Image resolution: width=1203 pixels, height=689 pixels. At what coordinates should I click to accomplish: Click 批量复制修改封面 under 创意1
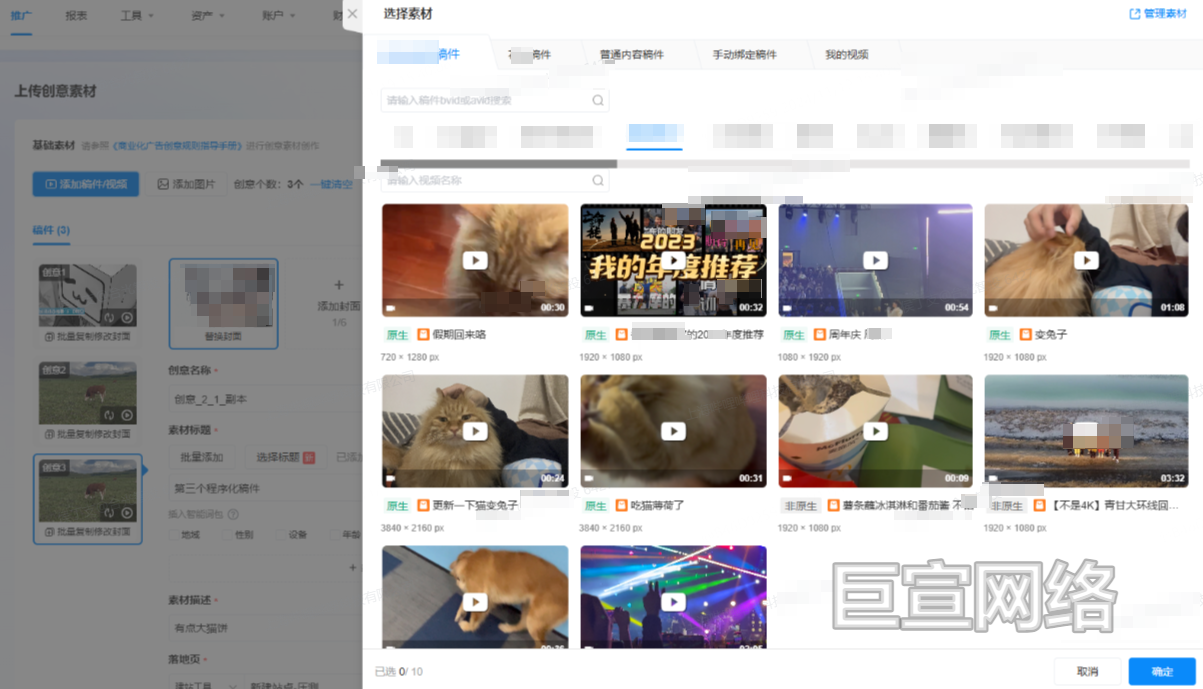point(87,337)
